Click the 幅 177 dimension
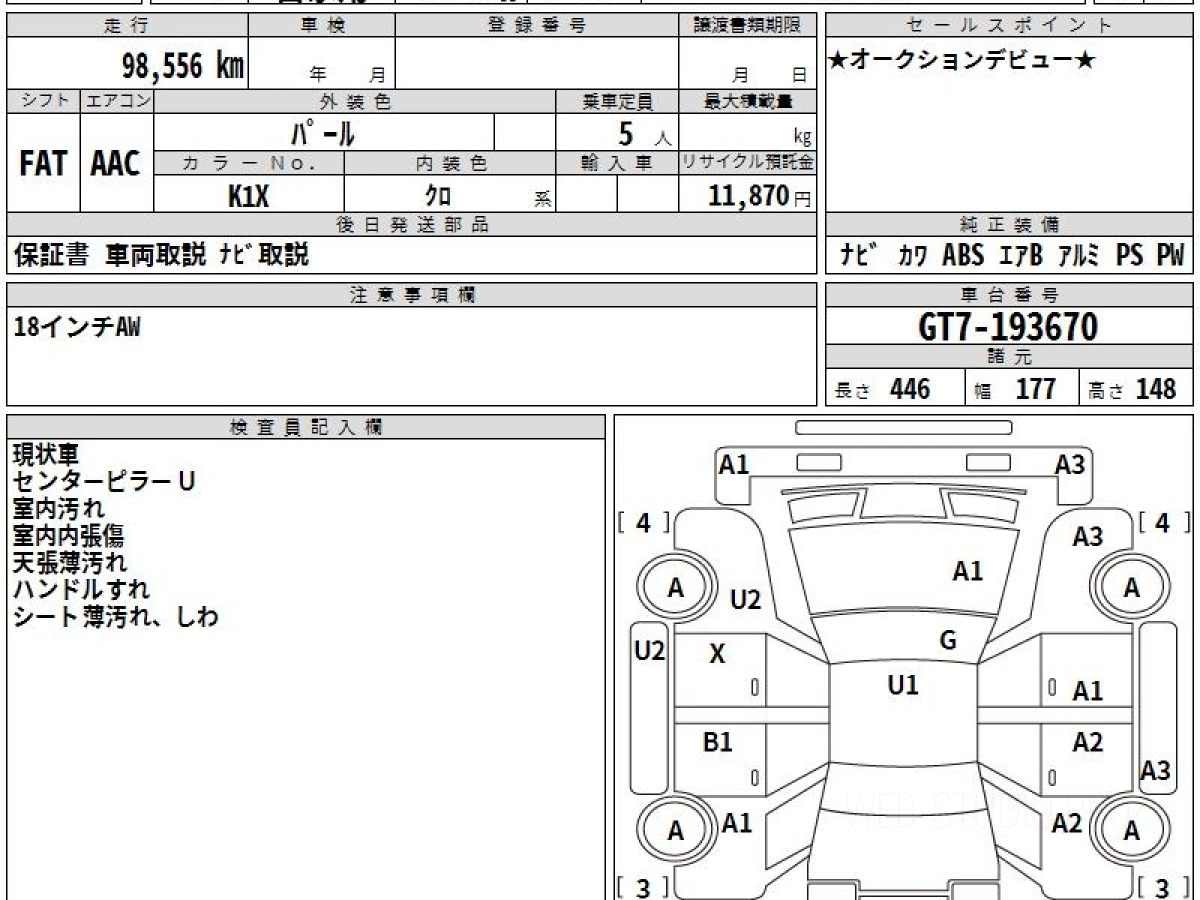 pyautogui.click(x=1015, y=389)
